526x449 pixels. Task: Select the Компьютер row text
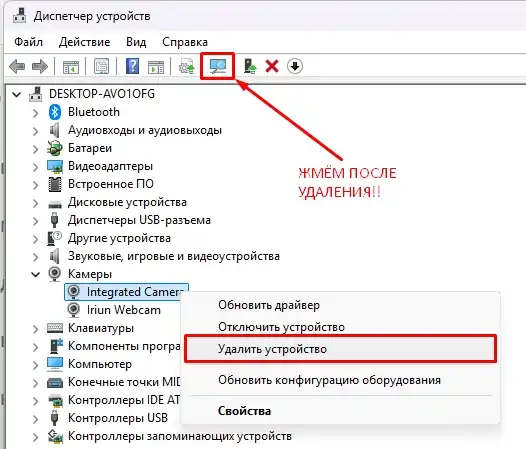point(100,364)
